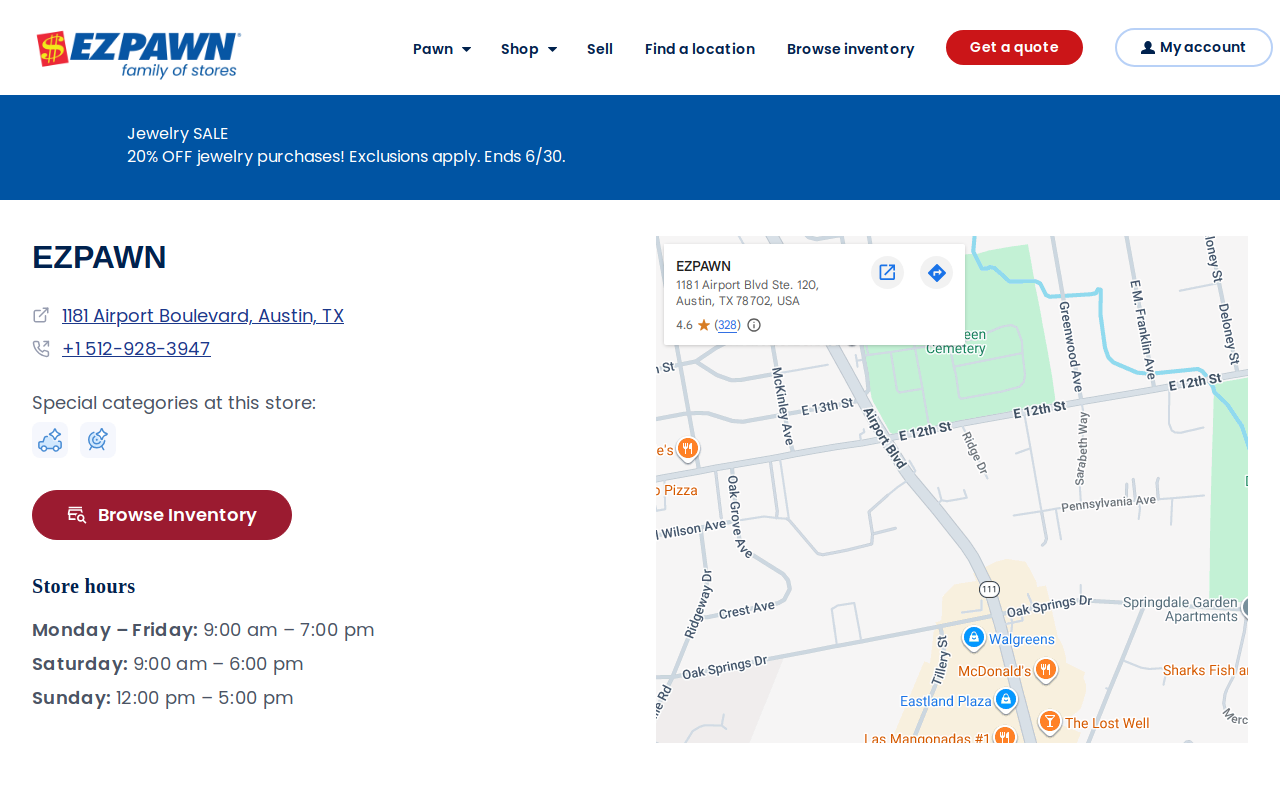The image size is (1280, 800).
Task: Open the 328 reviews link on map
Action: pos(728,325)
